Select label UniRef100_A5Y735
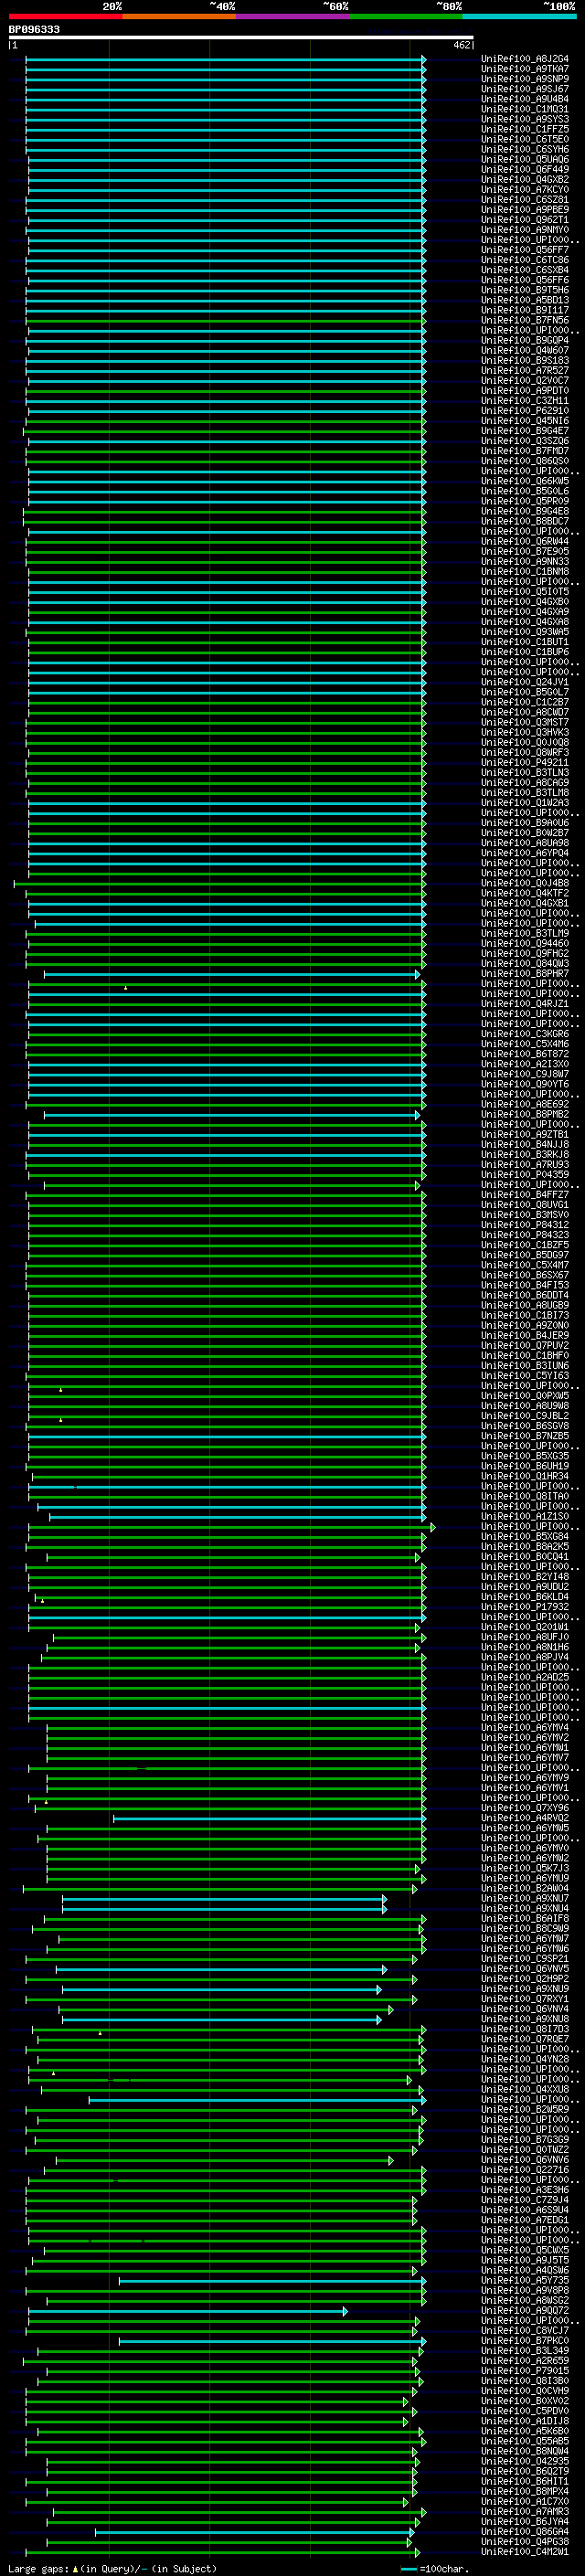Image resolution: width=585 pixels, height=2576 pixels. click(x=525, y=2280)
